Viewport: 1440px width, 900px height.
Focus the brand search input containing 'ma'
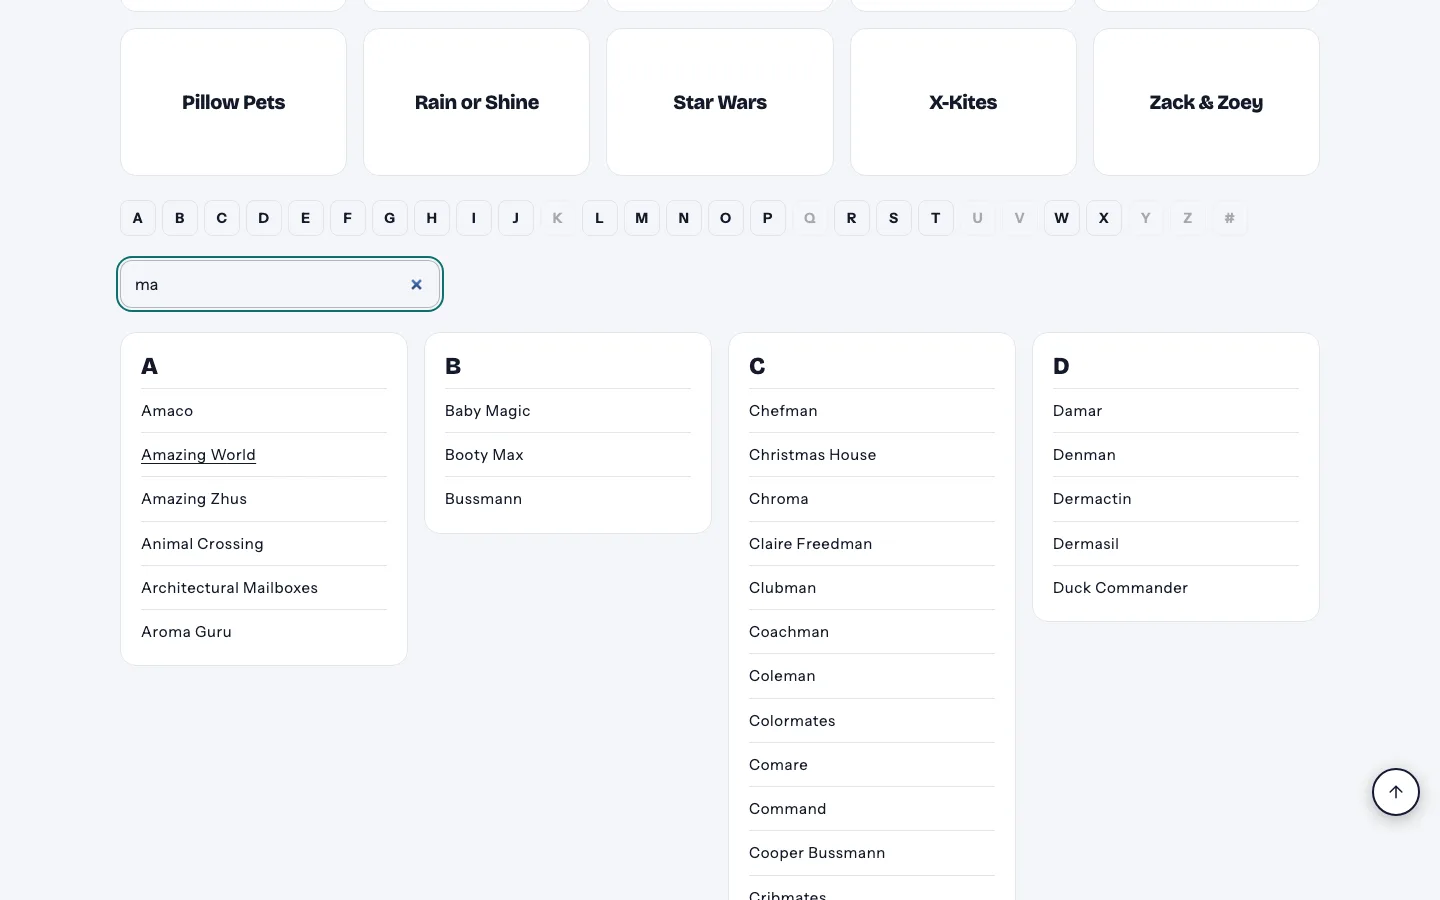click(x=280, y=285)
